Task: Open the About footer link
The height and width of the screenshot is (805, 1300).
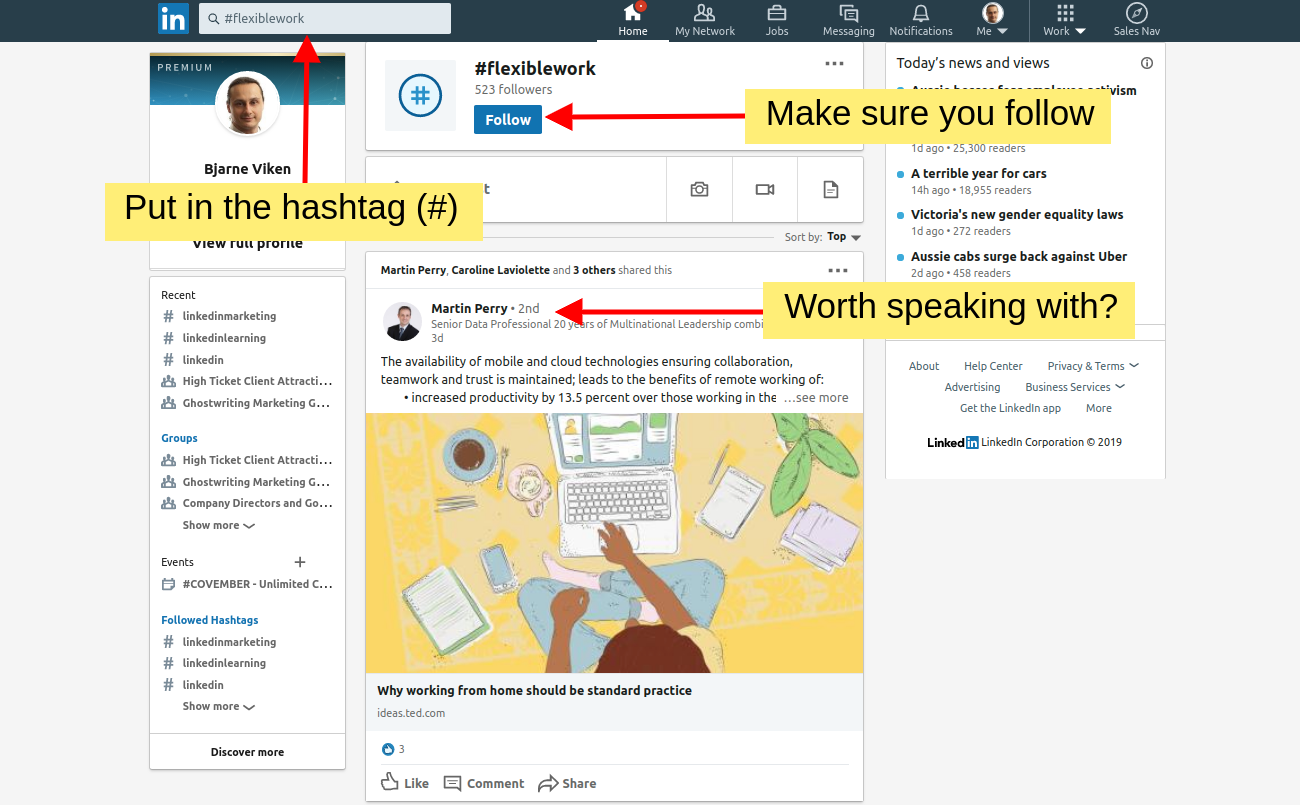Action: pos(924,366)
